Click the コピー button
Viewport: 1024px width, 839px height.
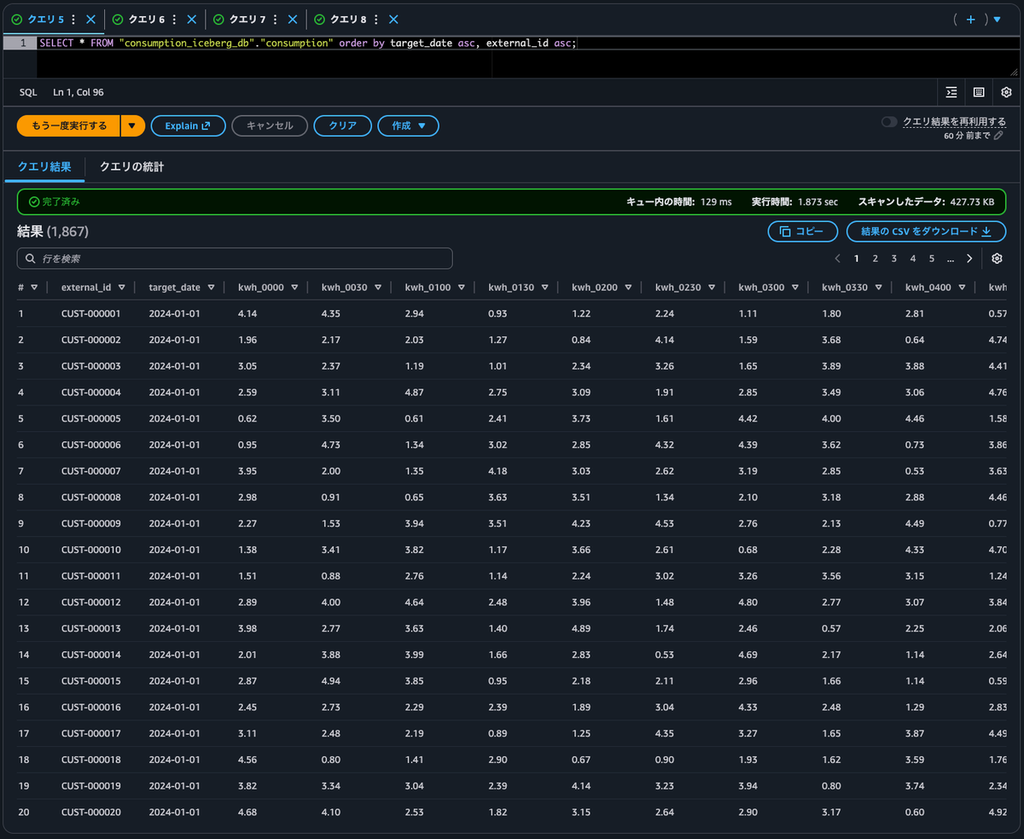point(803,231)
